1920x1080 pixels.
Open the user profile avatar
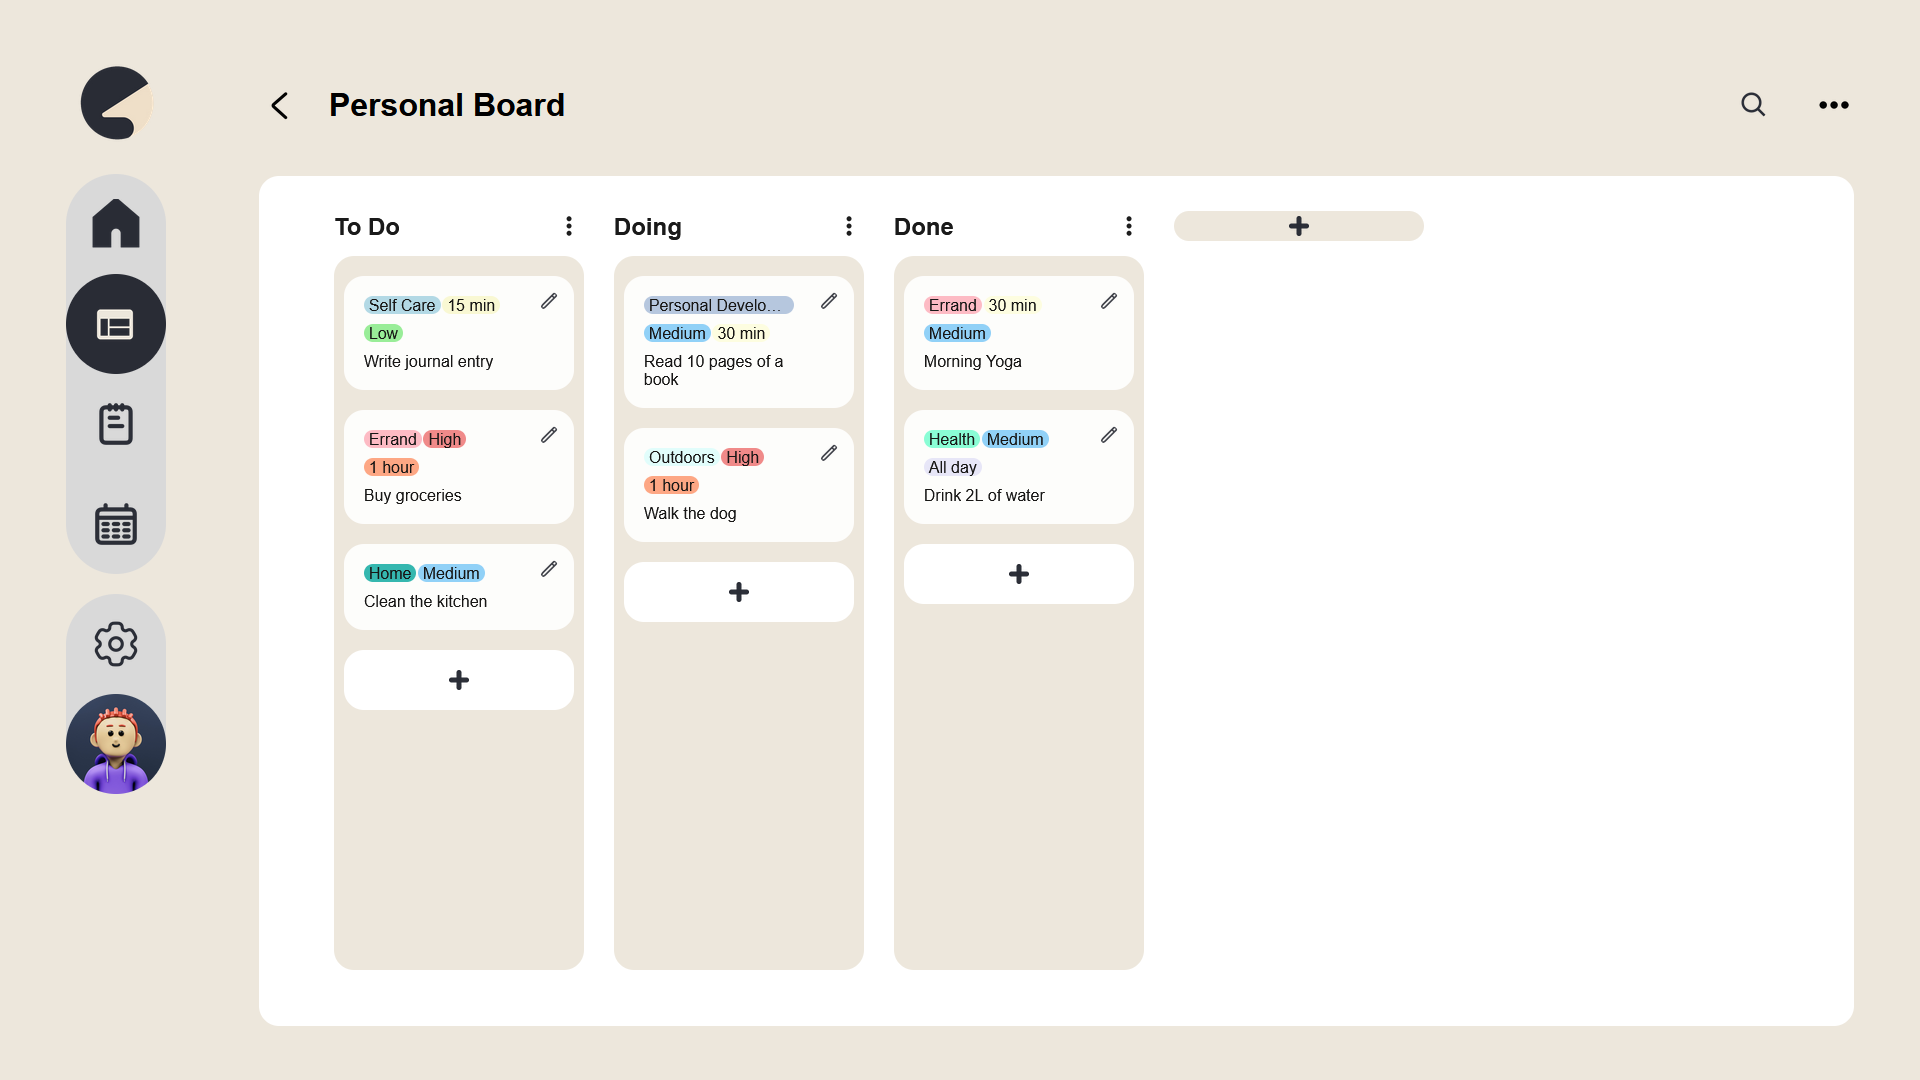click(116, 744)
